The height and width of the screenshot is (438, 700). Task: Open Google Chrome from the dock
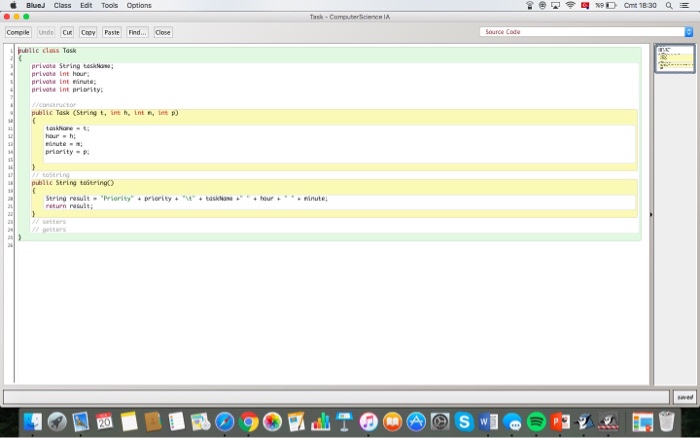click(x=248, y=421)
